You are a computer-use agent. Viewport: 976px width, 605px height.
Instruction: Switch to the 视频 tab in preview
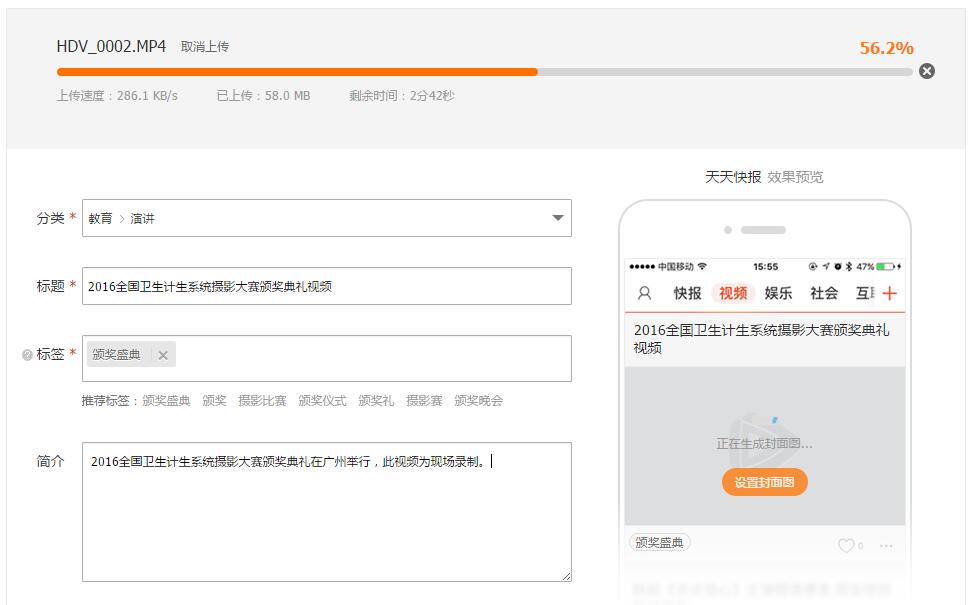(x=733, y=293)
